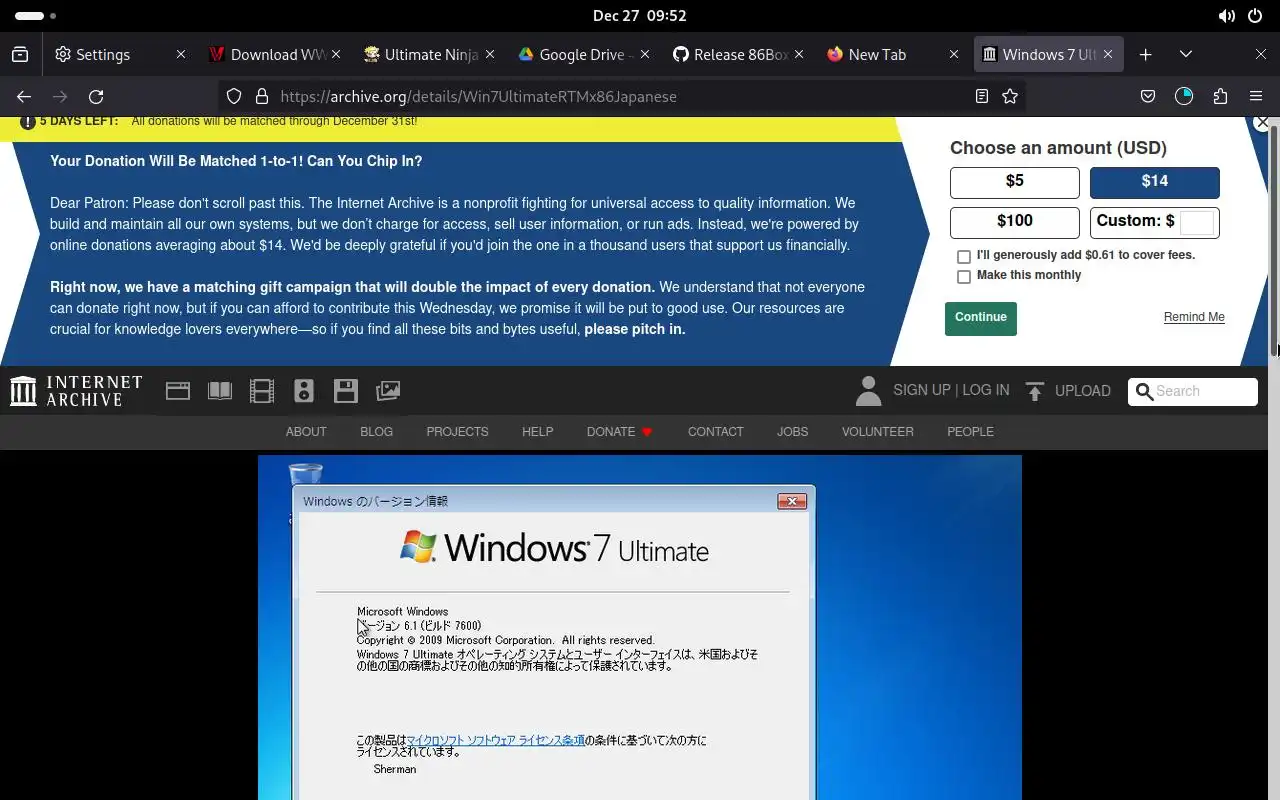This screenshot has width=1280, height=800.
Task: Expand the list all tabs dropdown
Action: tap(1186, 55)
